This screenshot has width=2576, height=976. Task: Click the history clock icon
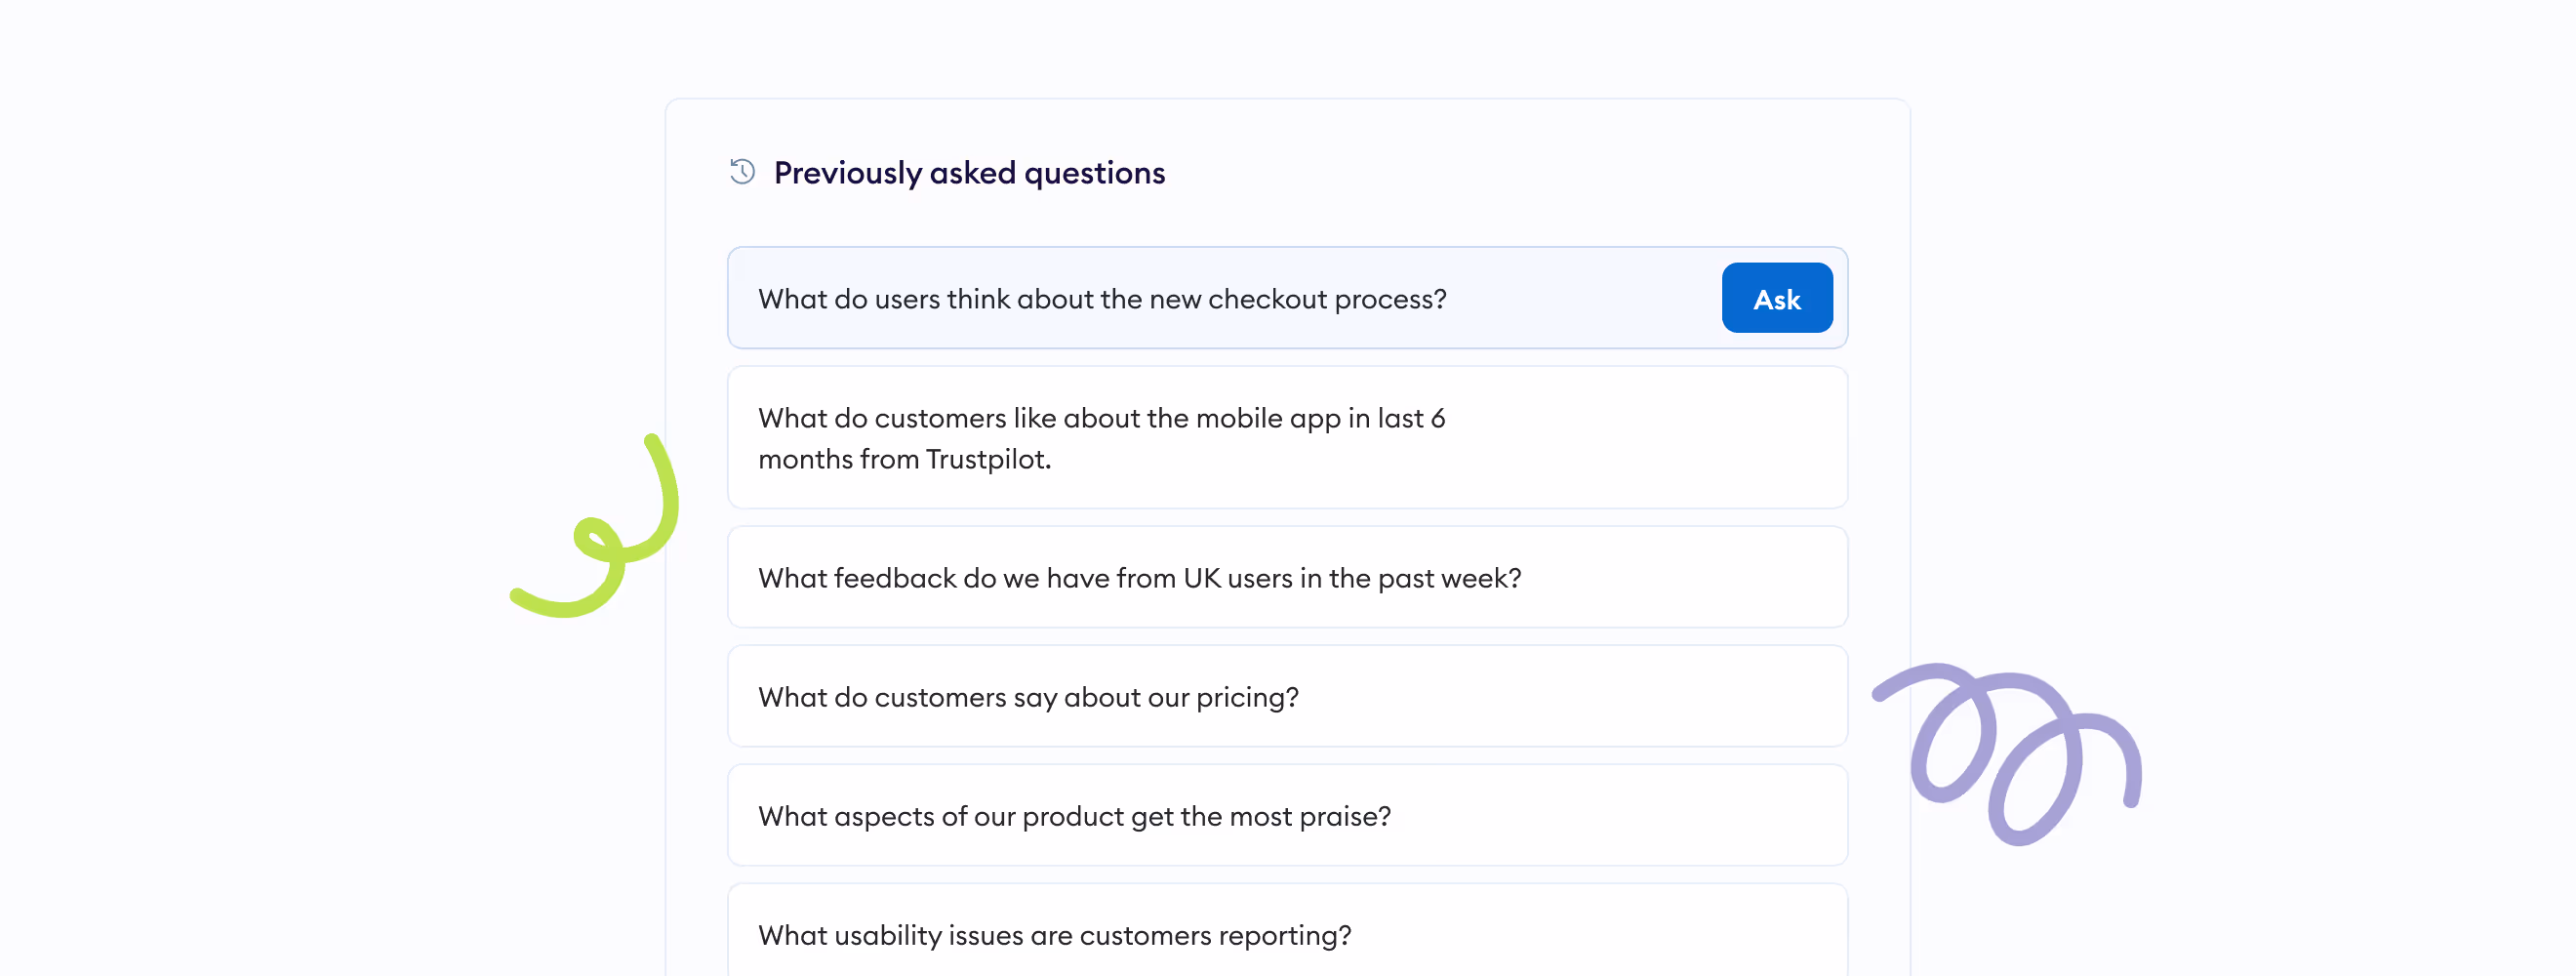[742, 172]
